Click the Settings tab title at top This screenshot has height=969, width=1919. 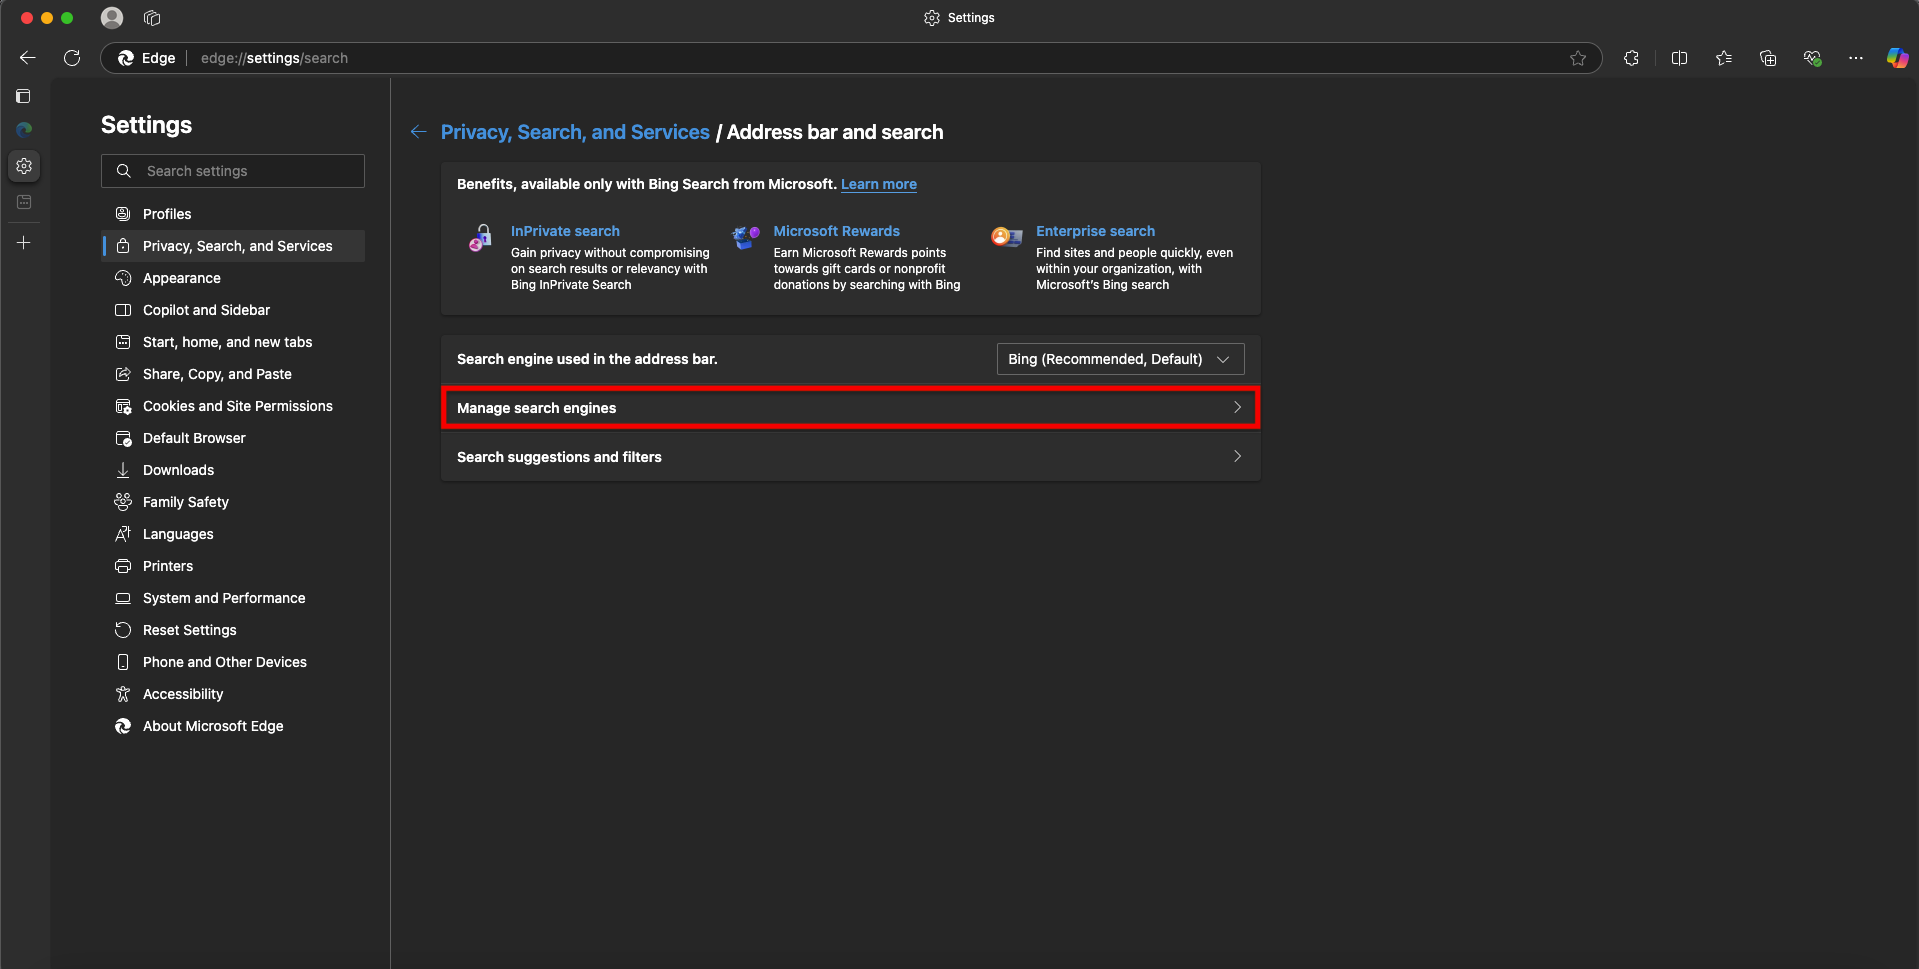pyautogui.click(x=959, y=18)
